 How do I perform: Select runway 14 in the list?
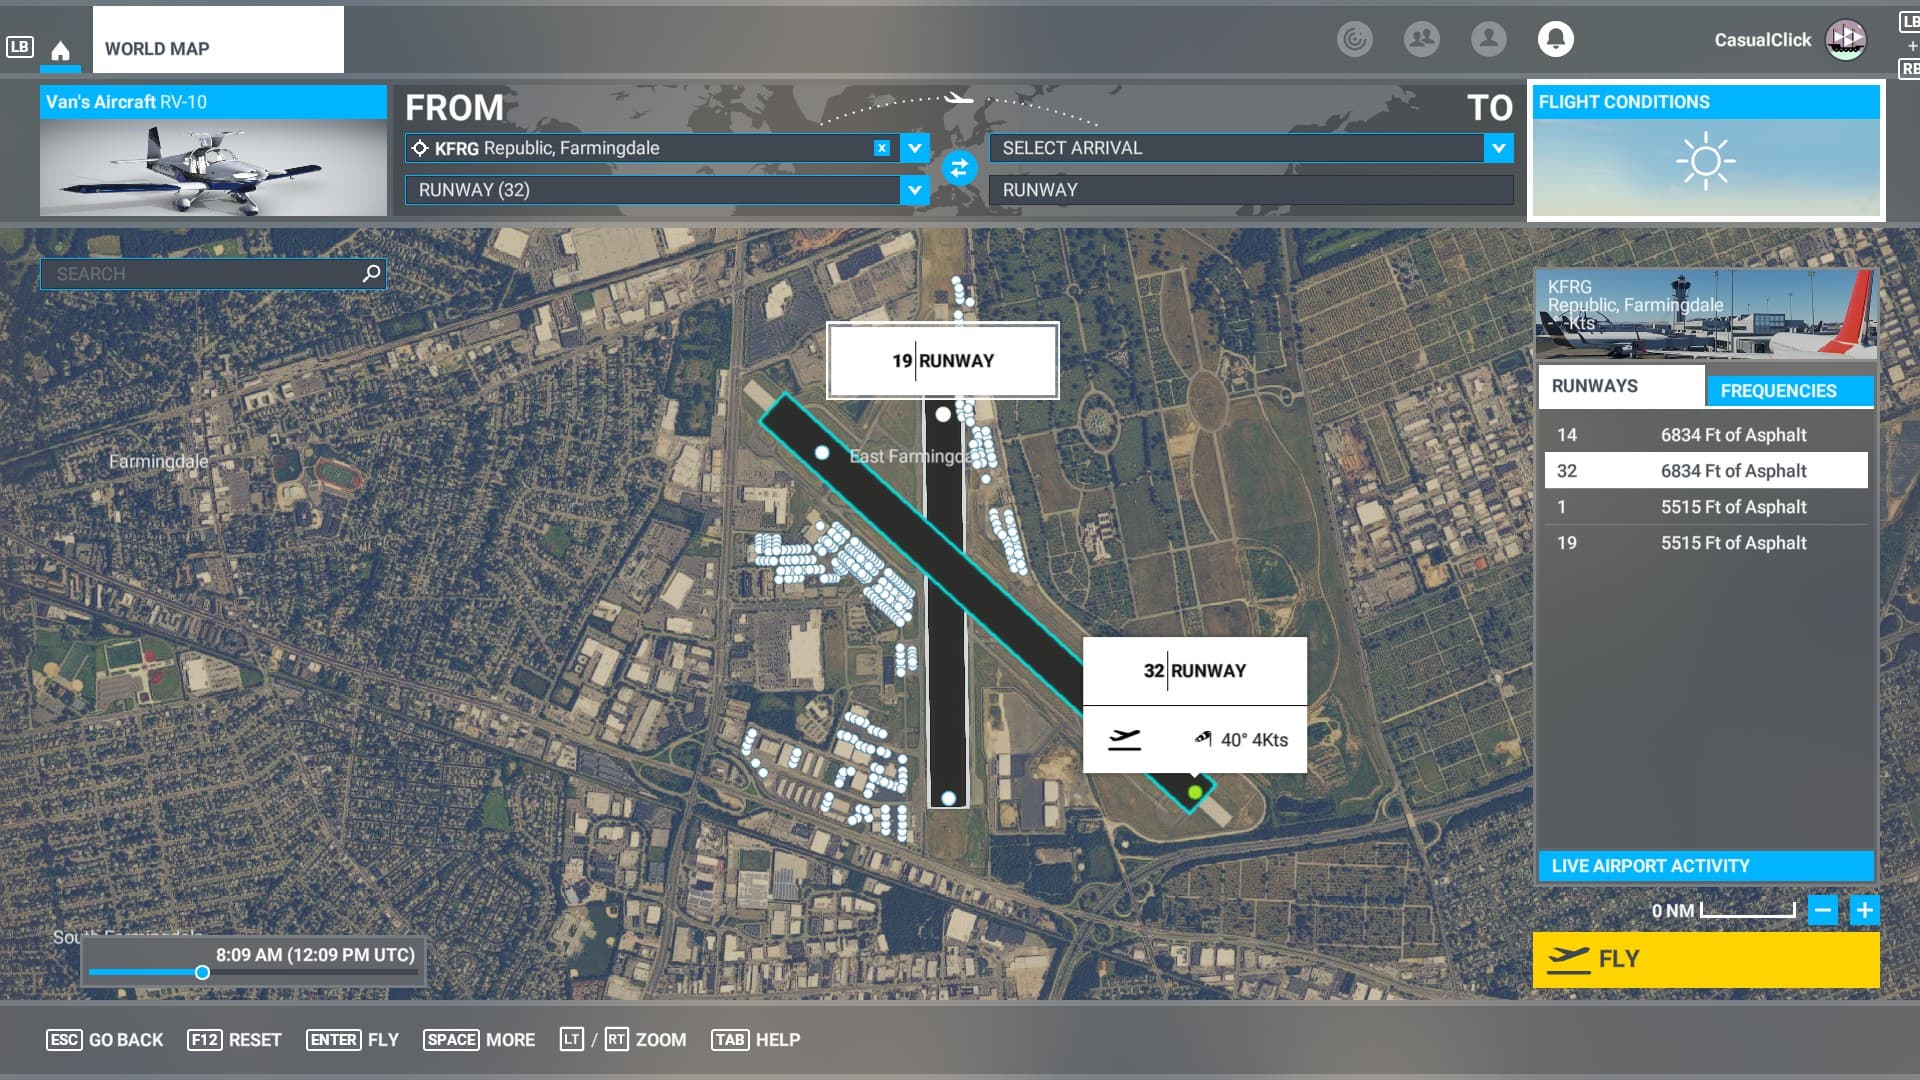[x=1706, y=435]
